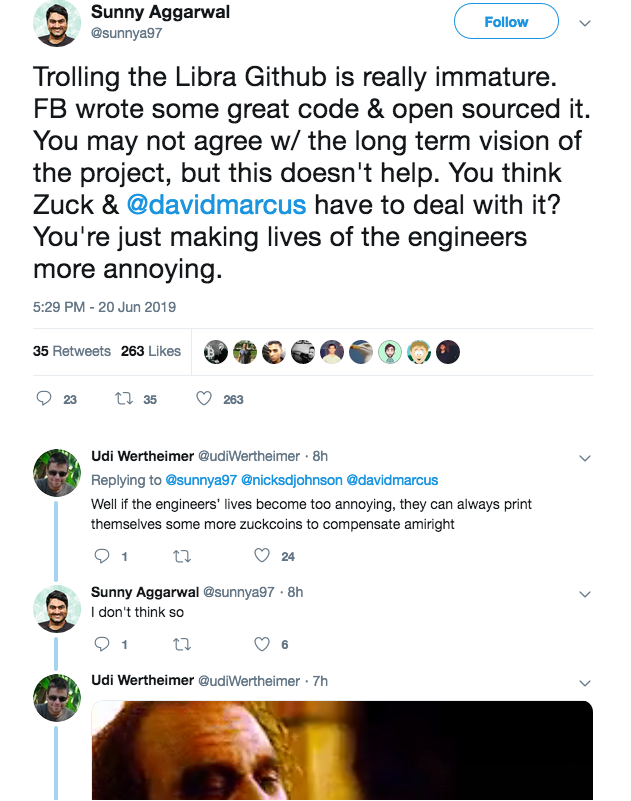Open menu on Udi's 7h tweet
The height and width of the screenshot is (801, 631).
[586, 681]
